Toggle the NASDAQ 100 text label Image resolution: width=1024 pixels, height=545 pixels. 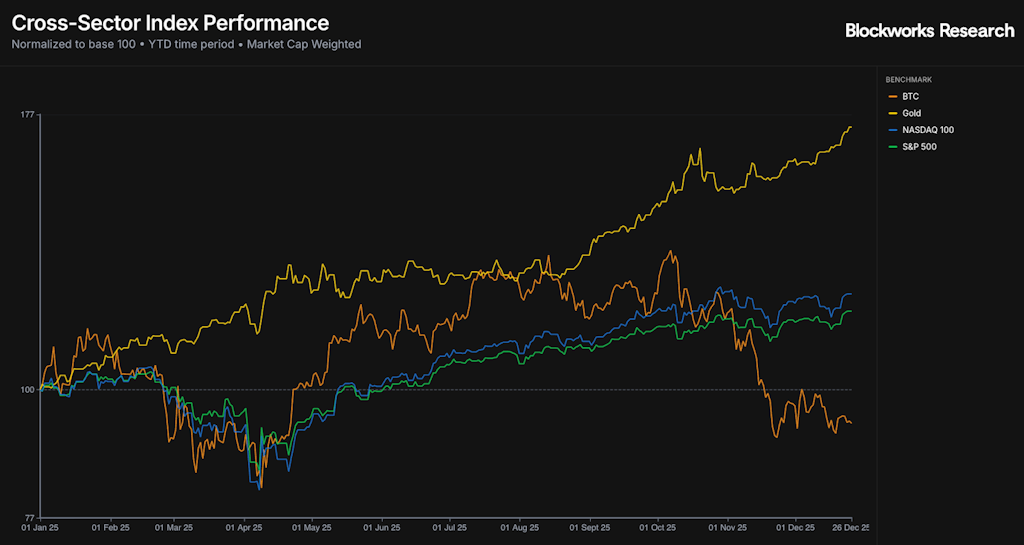[926, 130]
